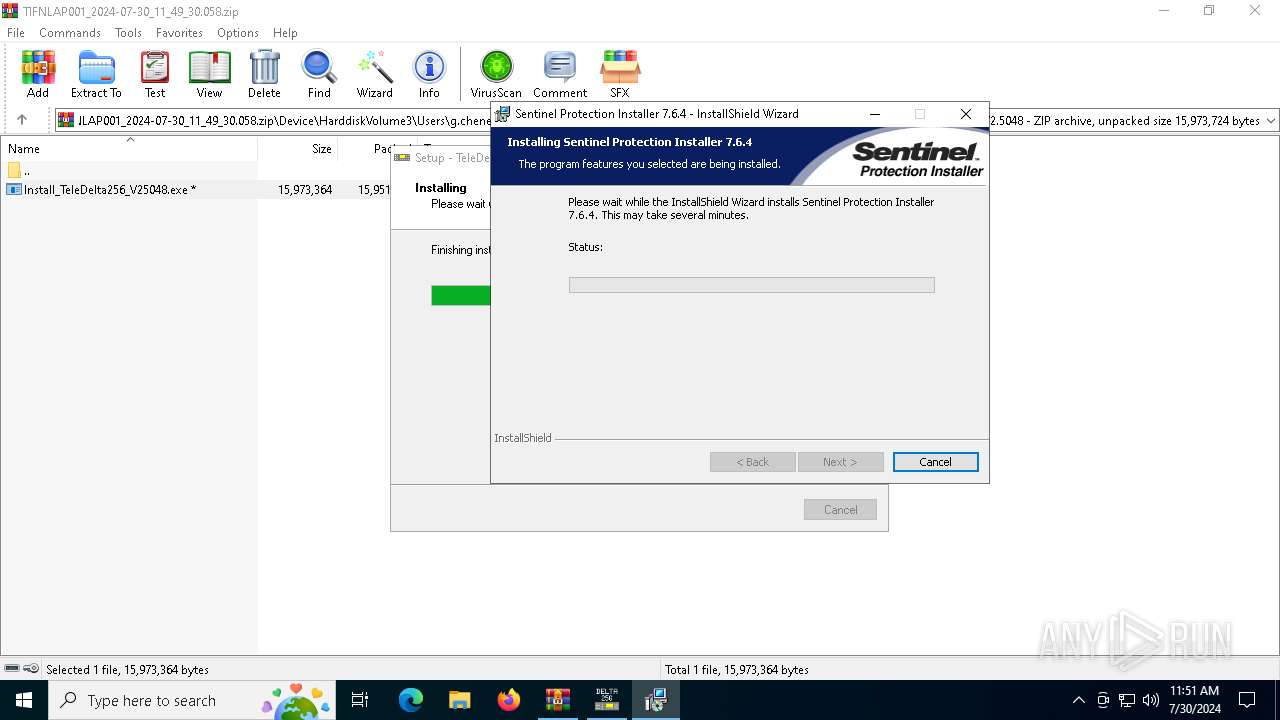Launch Microsoft Edge from taskbar
1280x720 pixels.
coord(411,700)
